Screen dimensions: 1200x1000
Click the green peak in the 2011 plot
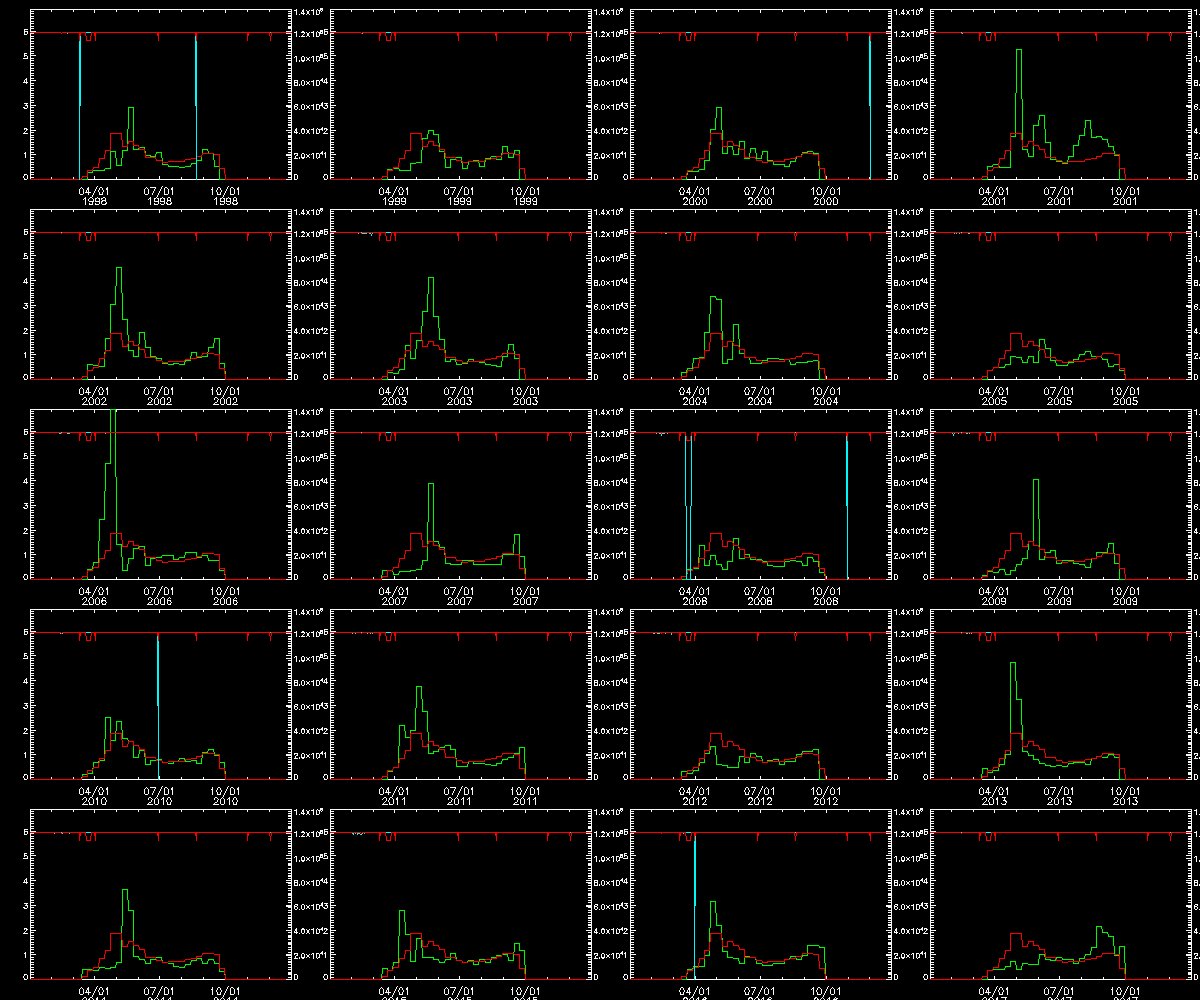(x=419, y=689)
